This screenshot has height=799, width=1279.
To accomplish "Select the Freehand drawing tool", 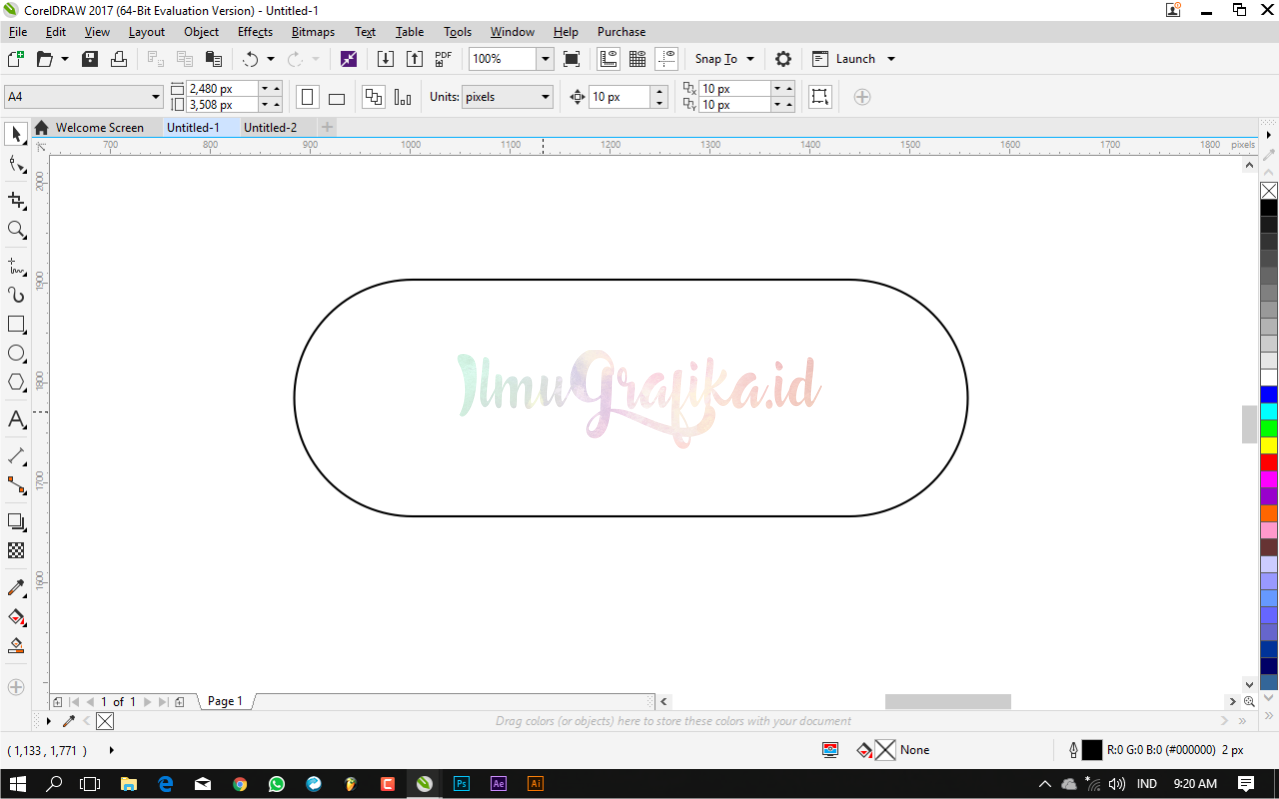I will coord(16,266).
